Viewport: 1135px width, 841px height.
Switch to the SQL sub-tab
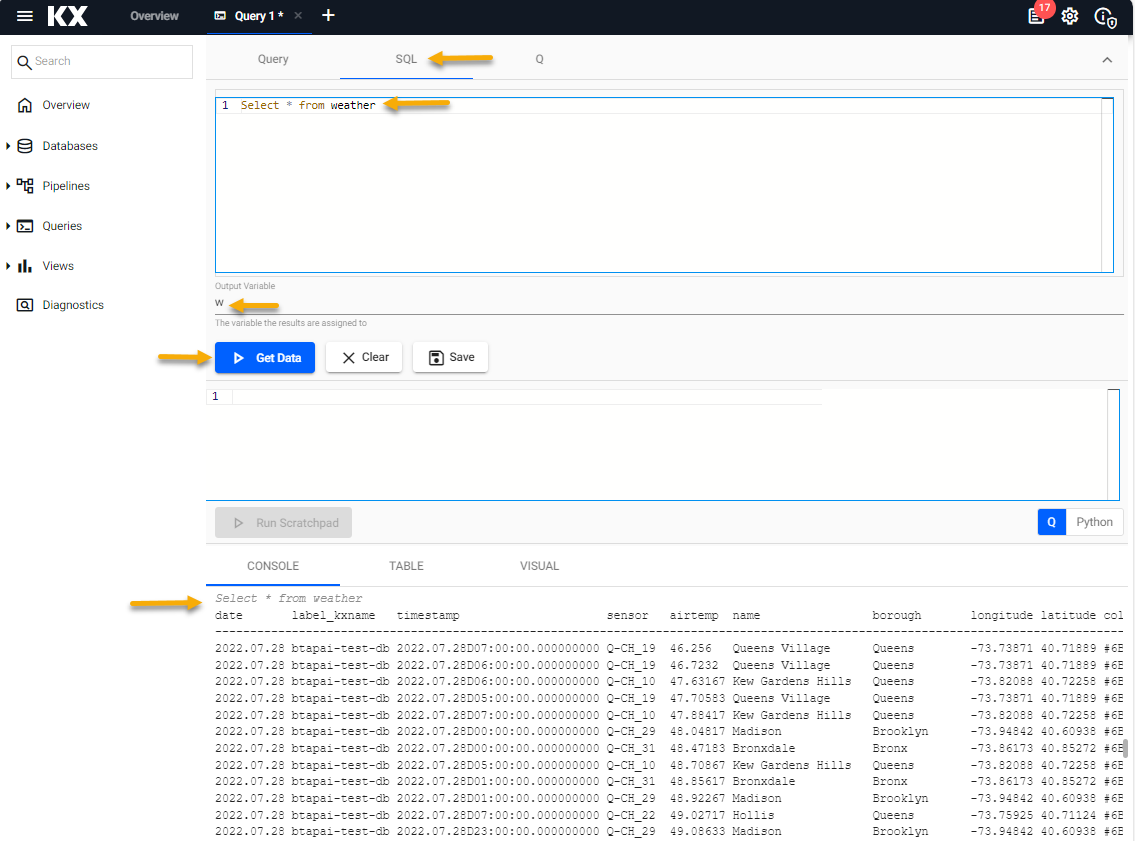pos(406,59)
